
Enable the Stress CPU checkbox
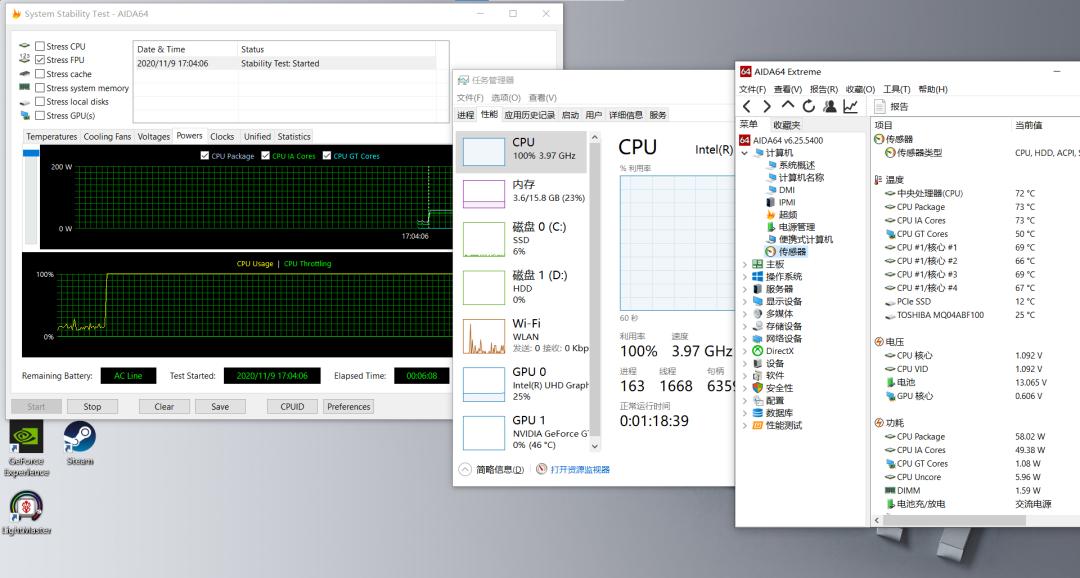point(40,46)
